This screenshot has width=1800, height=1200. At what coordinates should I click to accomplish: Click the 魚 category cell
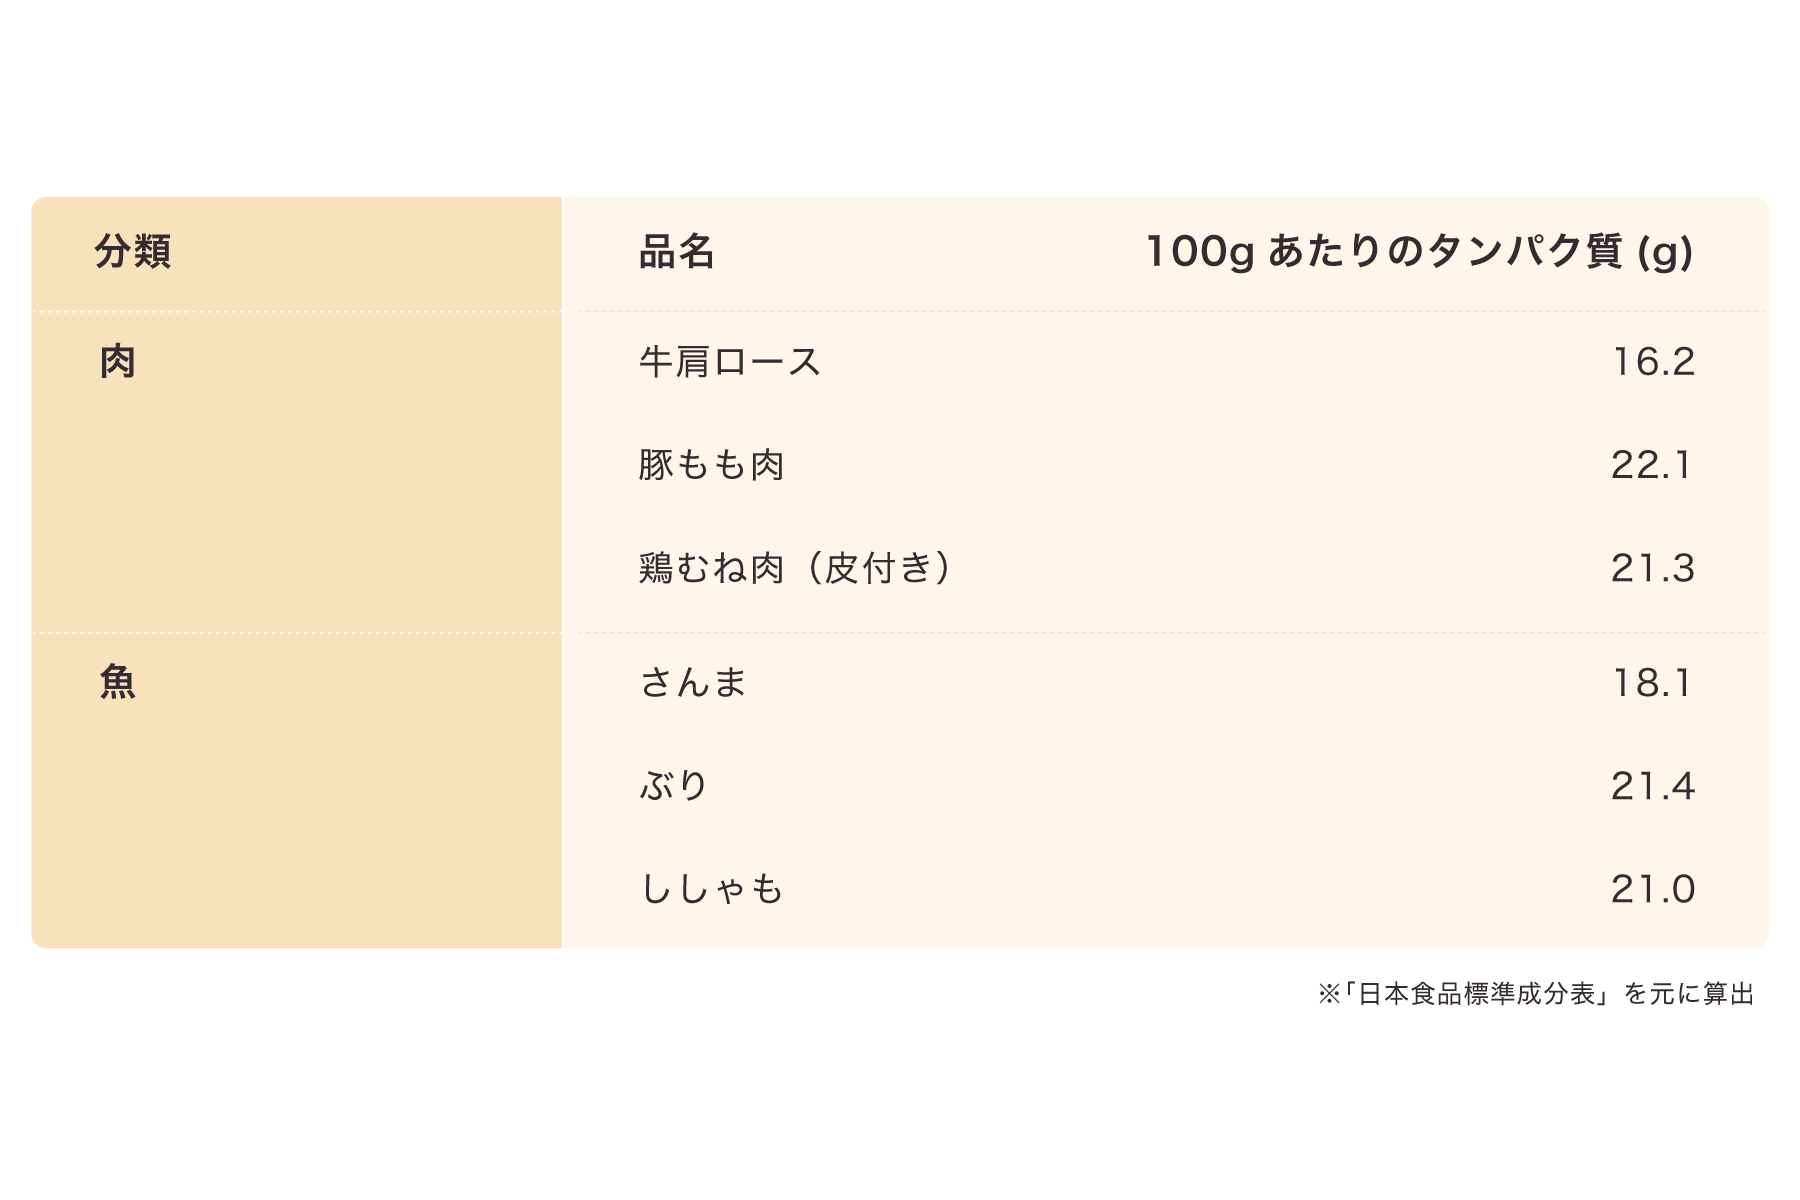(118, 683)
